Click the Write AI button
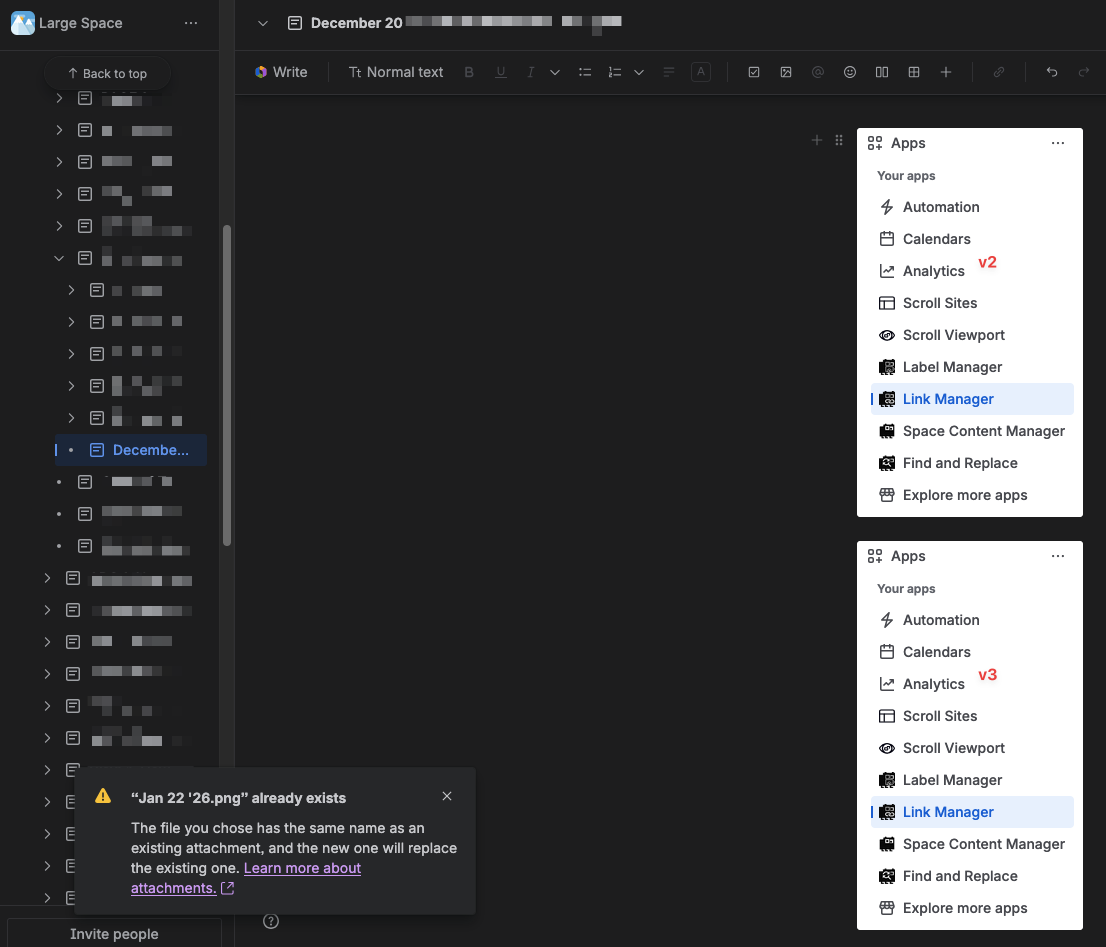Image resolution: width=1106 pixels, height=947 pixels. 281,72
